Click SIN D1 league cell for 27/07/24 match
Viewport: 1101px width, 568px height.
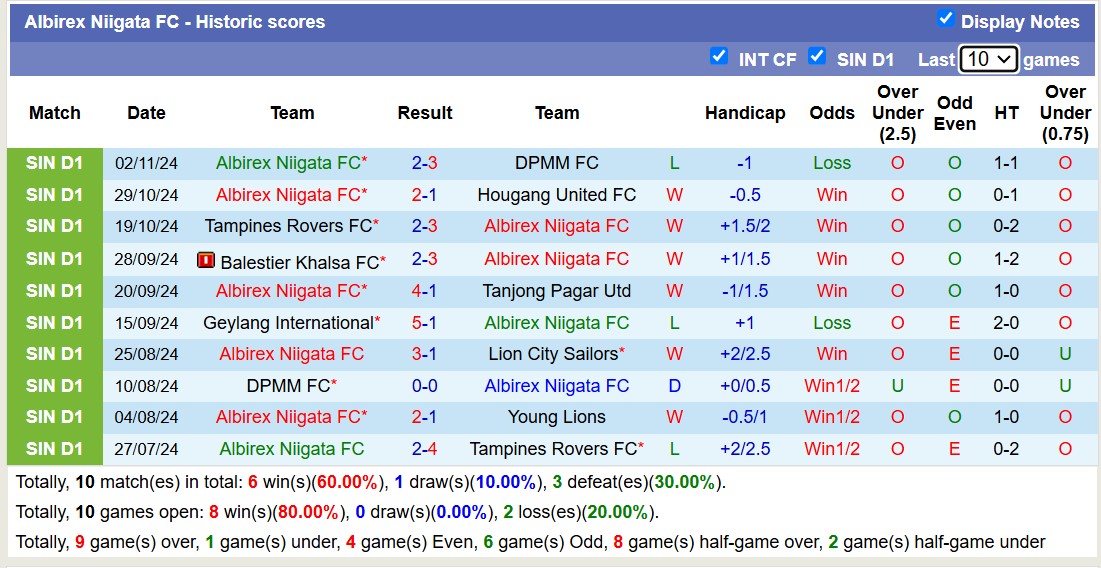(x=55, y=449)
